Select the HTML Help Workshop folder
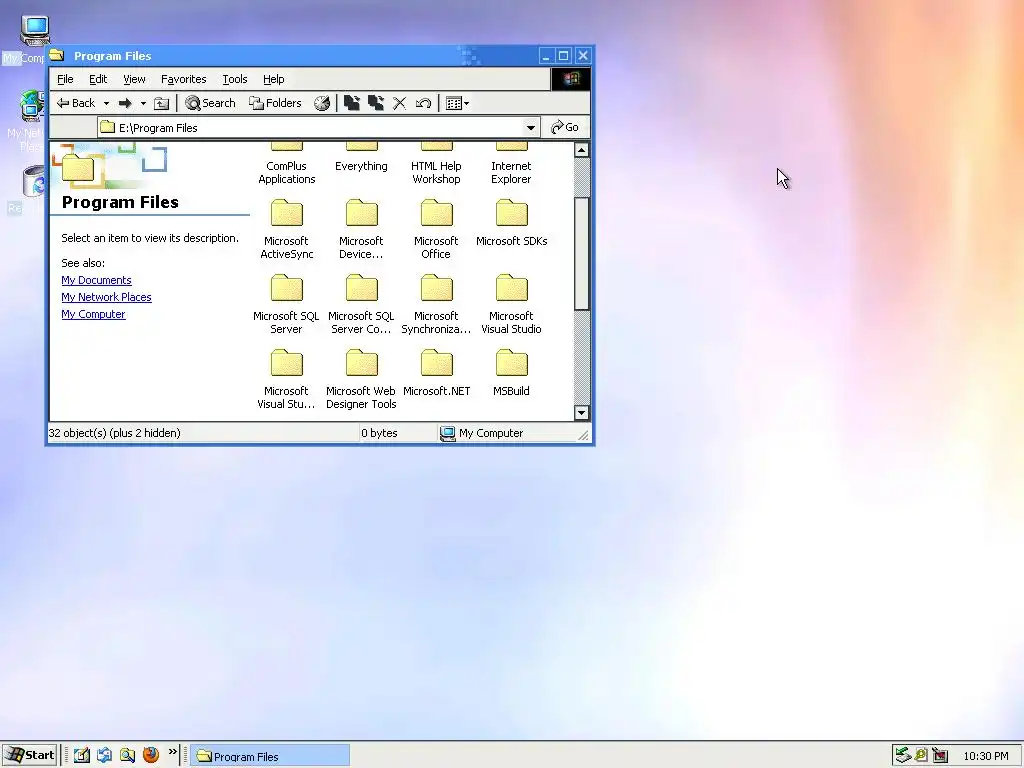Viewport: 1024px width, 768px height. click(436, 165)
